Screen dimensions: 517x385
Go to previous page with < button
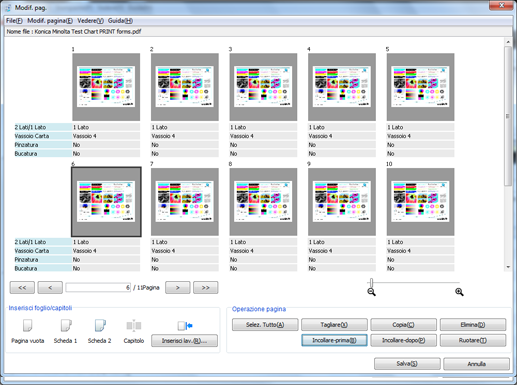[x=50, y=288]
